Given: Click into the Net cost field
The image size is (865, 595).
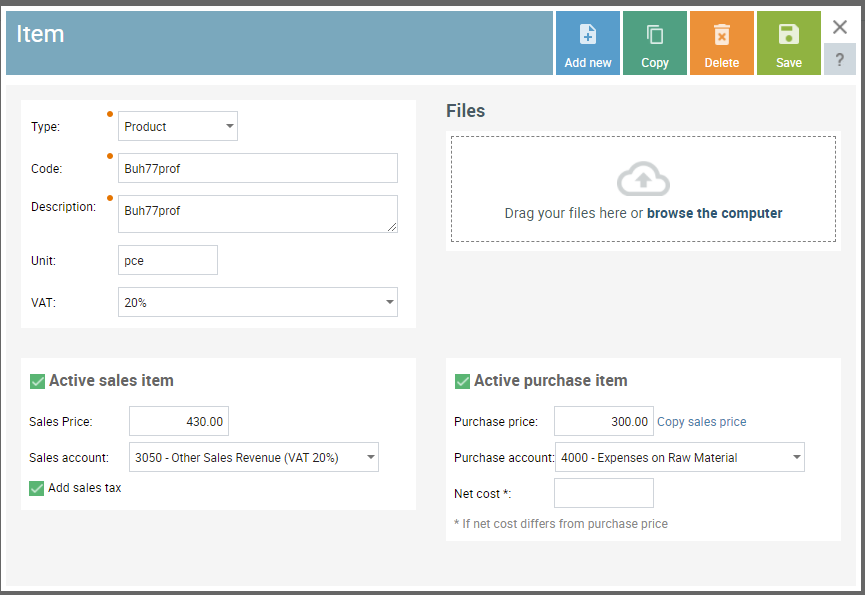Looking at the screenshot, I should [603, 493].
